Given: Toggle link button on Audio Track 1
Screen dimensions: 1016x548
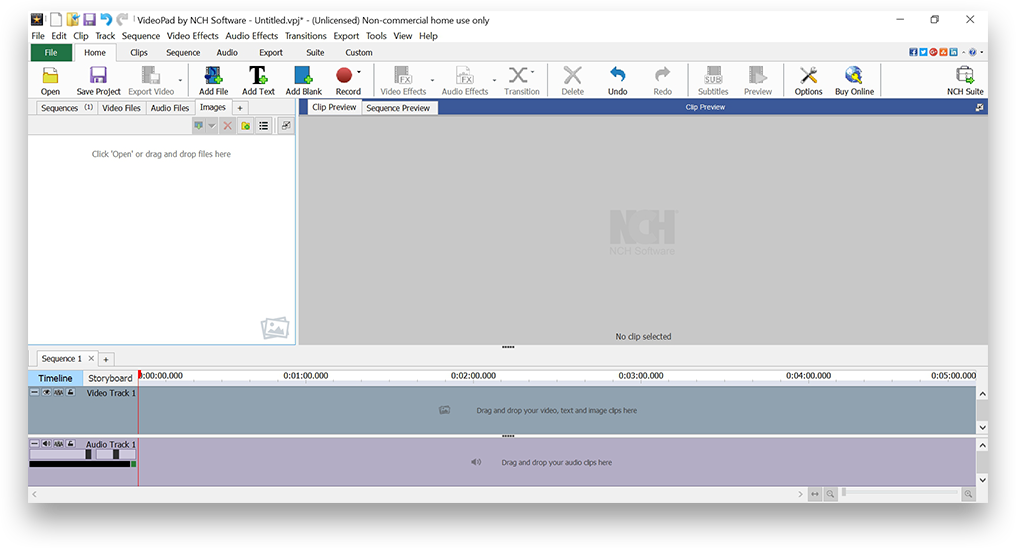Looking at the screenshot, I should click(x=58, y=444).
